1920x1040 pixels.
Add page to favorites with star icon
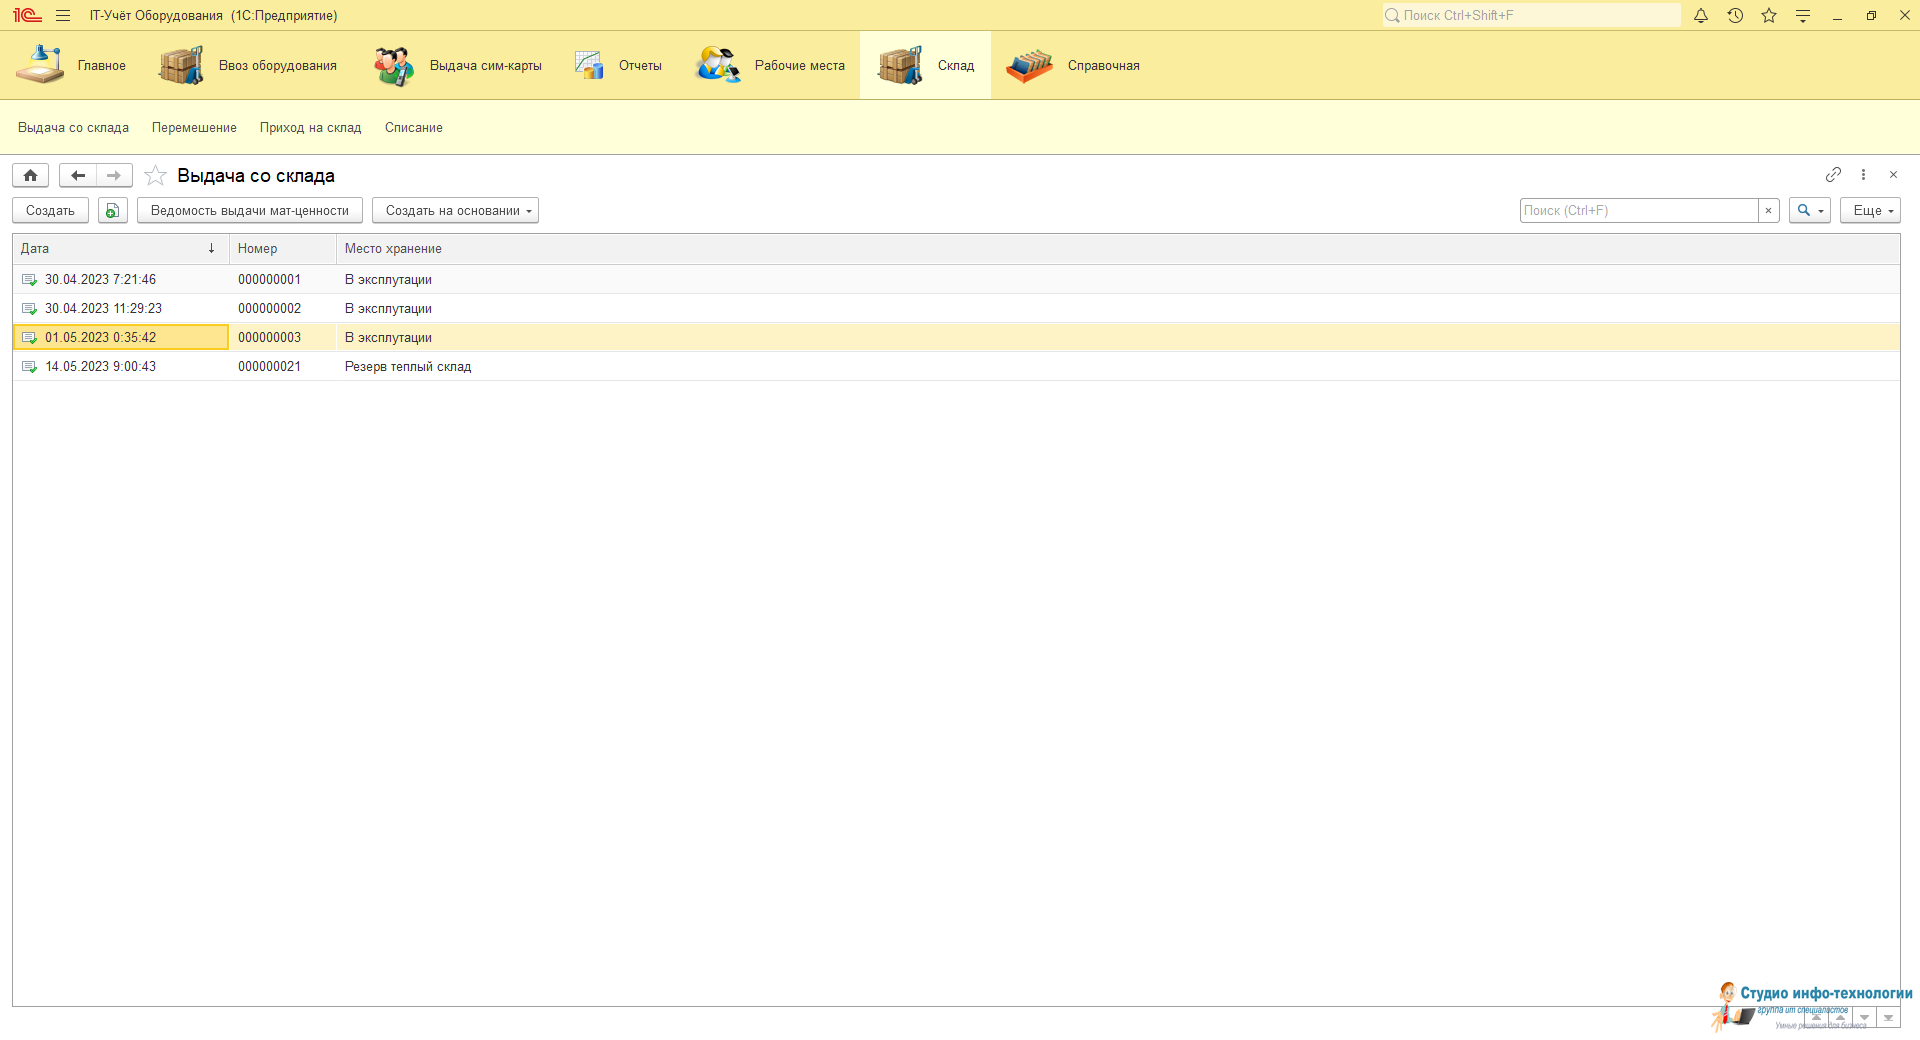click(x=155, y=176)
